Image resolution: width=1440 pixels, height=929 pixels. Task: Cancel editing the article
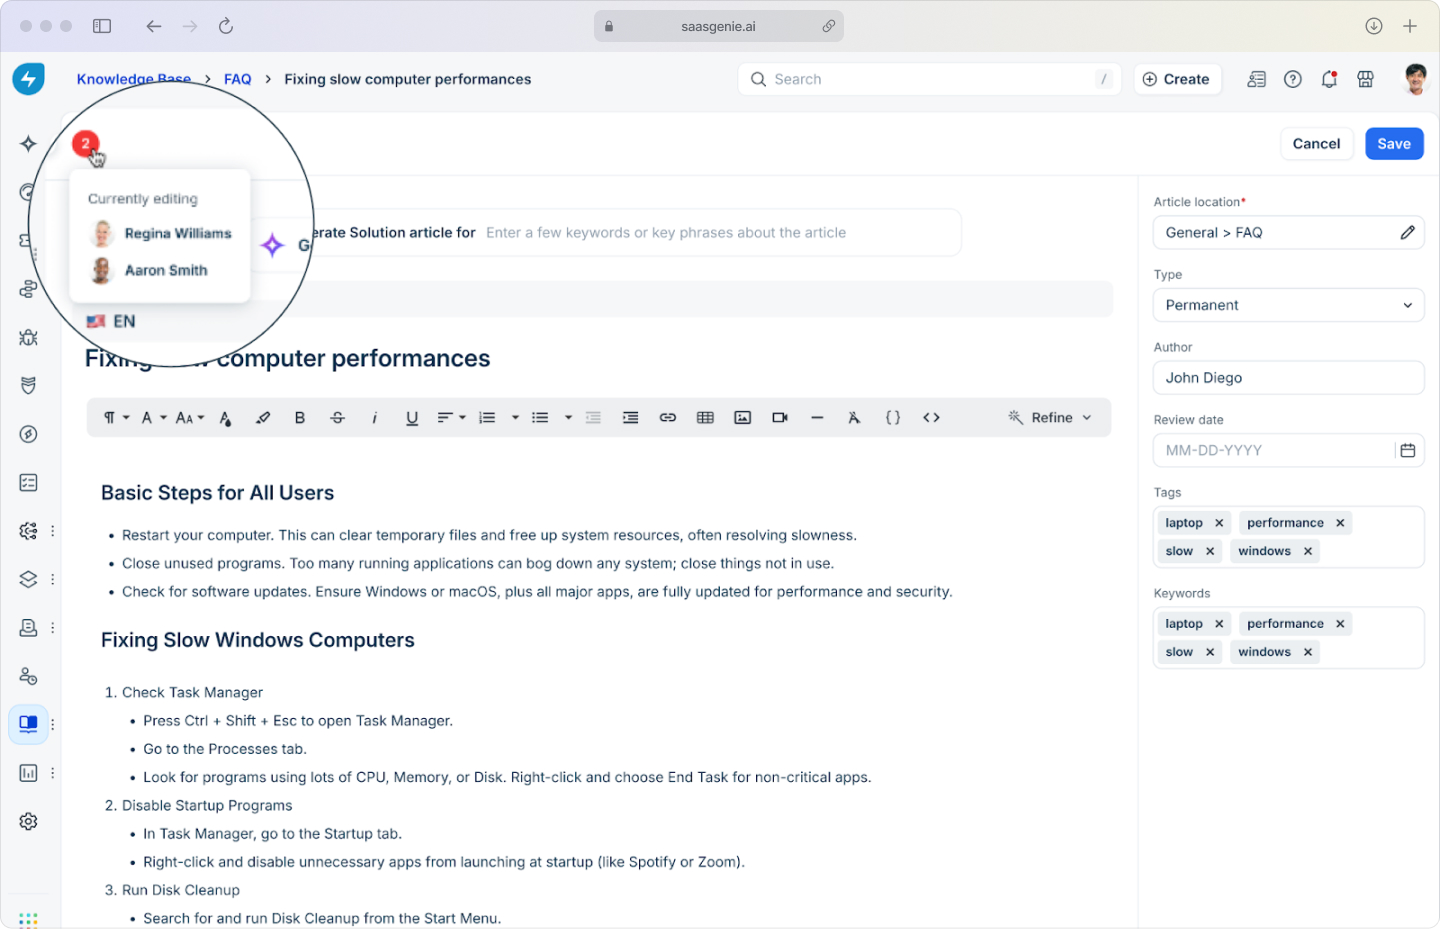[1317, 143]
